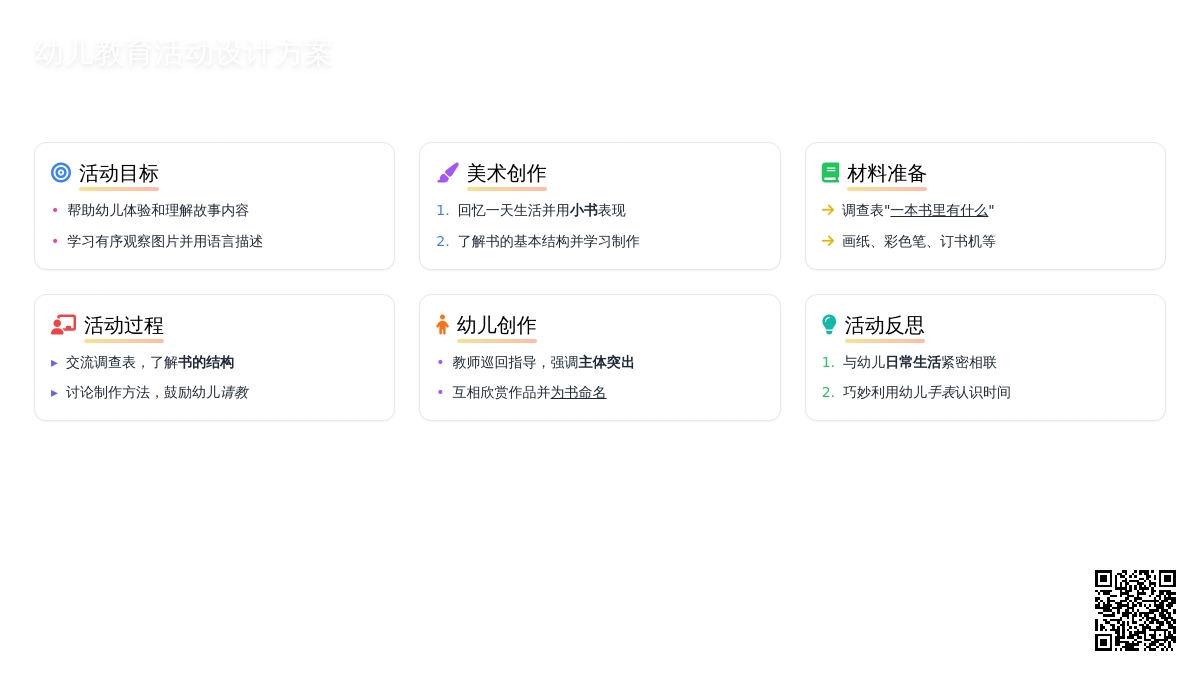Click the lightbulb icon beside 活动反思
Viewport: 1200px width, 675px height.
pos(829,325)
